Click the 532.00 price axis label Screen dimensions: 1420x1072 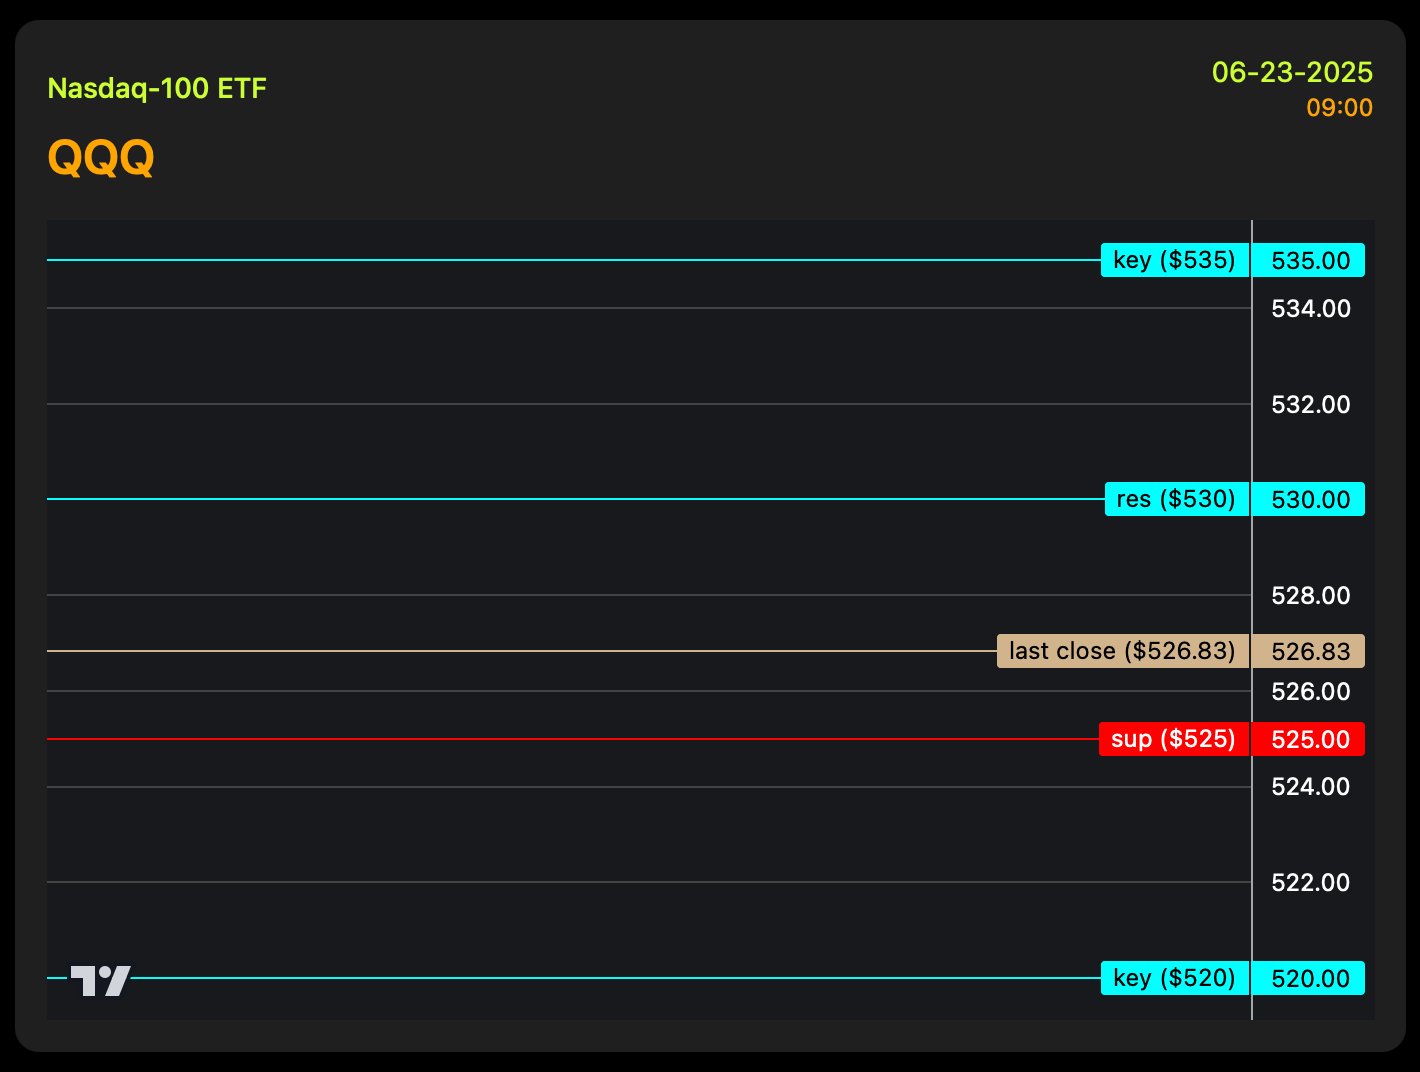point(1310,405)
